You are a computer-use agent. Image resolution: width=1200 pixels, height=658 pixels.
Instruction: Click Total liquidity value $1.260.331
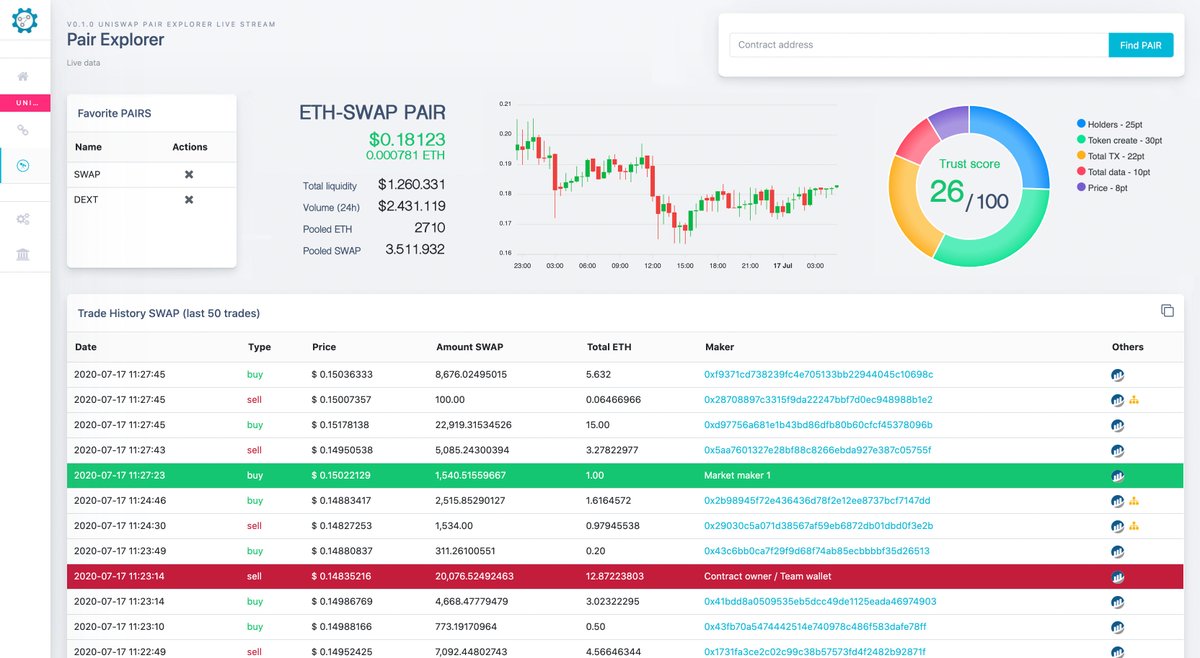coord(412,185)
